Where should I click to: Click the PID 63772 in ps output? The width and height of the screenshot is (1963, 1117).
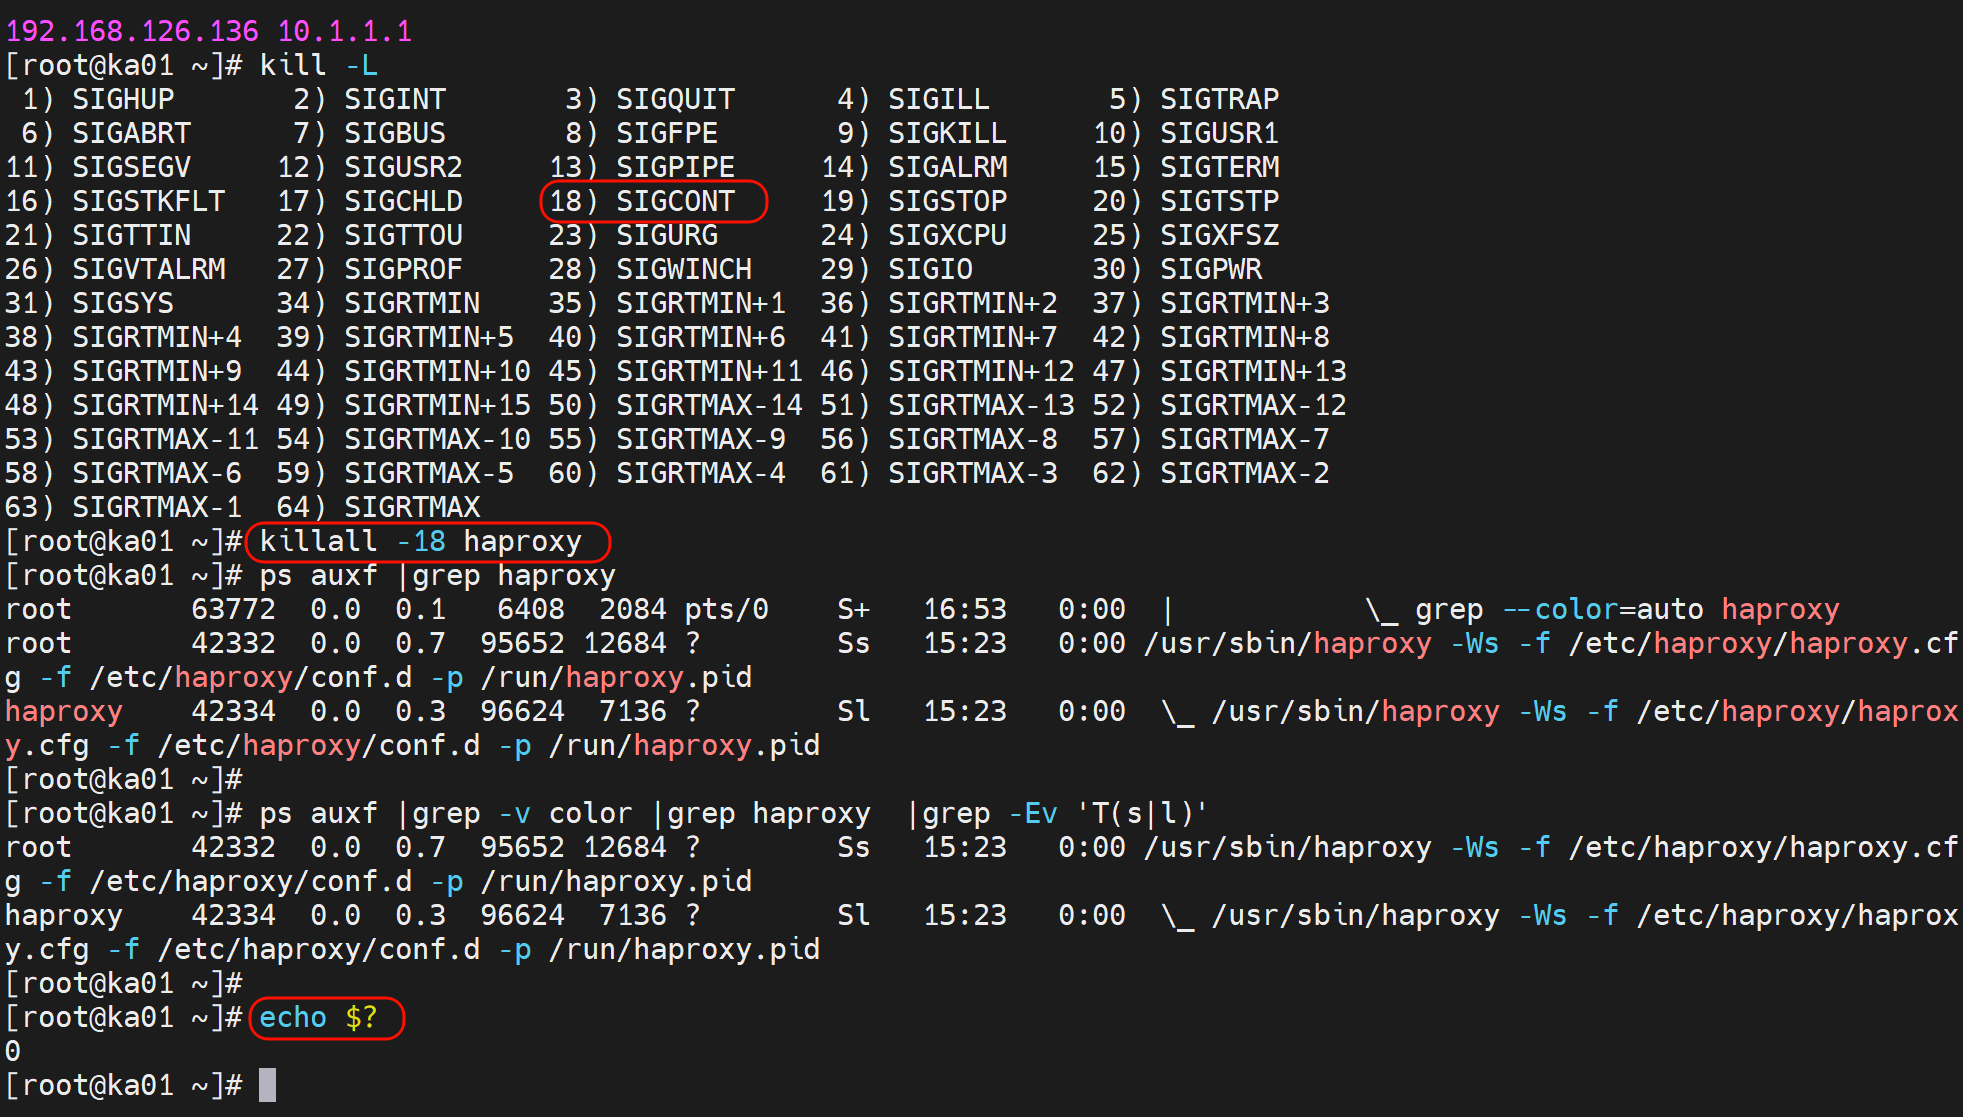tap(232, 609)
